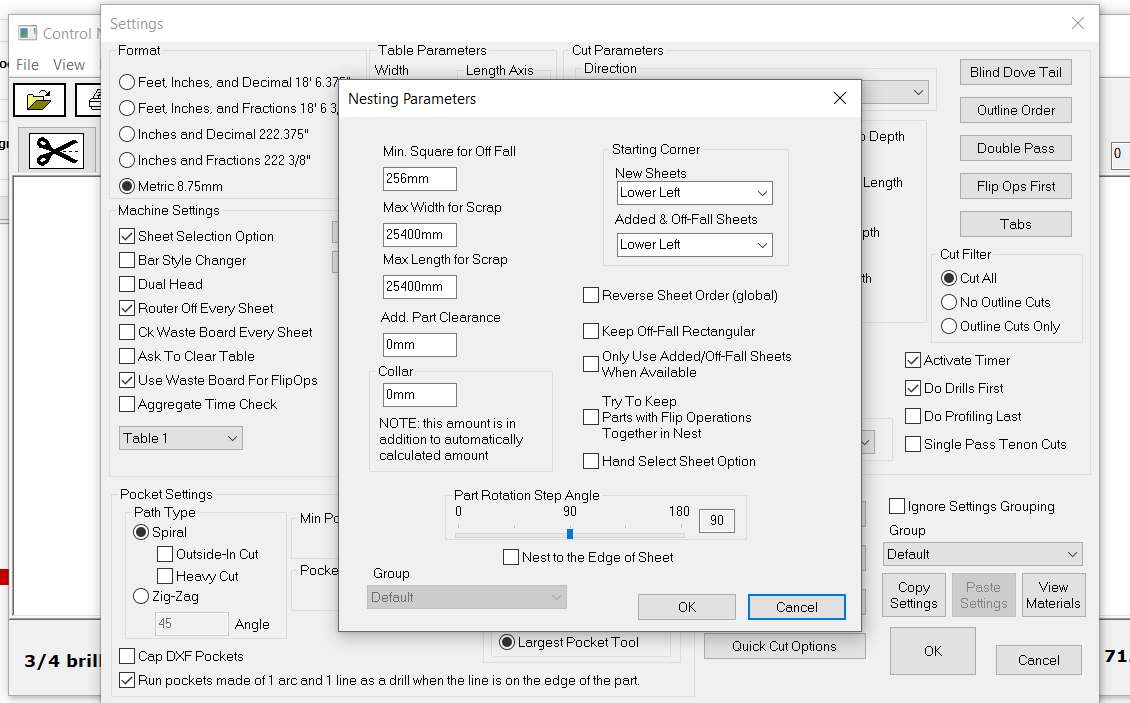1130x703 pixels.
Task: Open the File menu
Action: [27, 64]
